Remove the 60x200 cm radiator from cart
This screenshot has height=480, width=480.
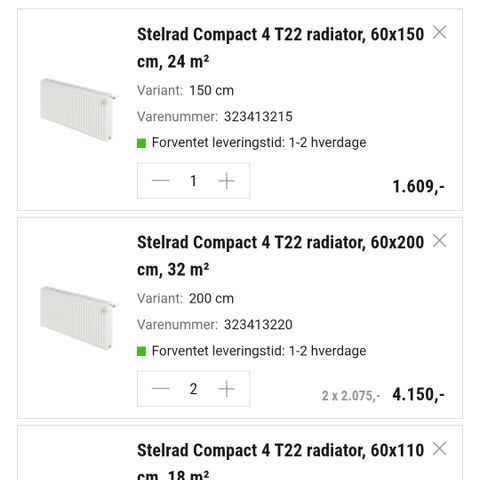tap(439, 240)
